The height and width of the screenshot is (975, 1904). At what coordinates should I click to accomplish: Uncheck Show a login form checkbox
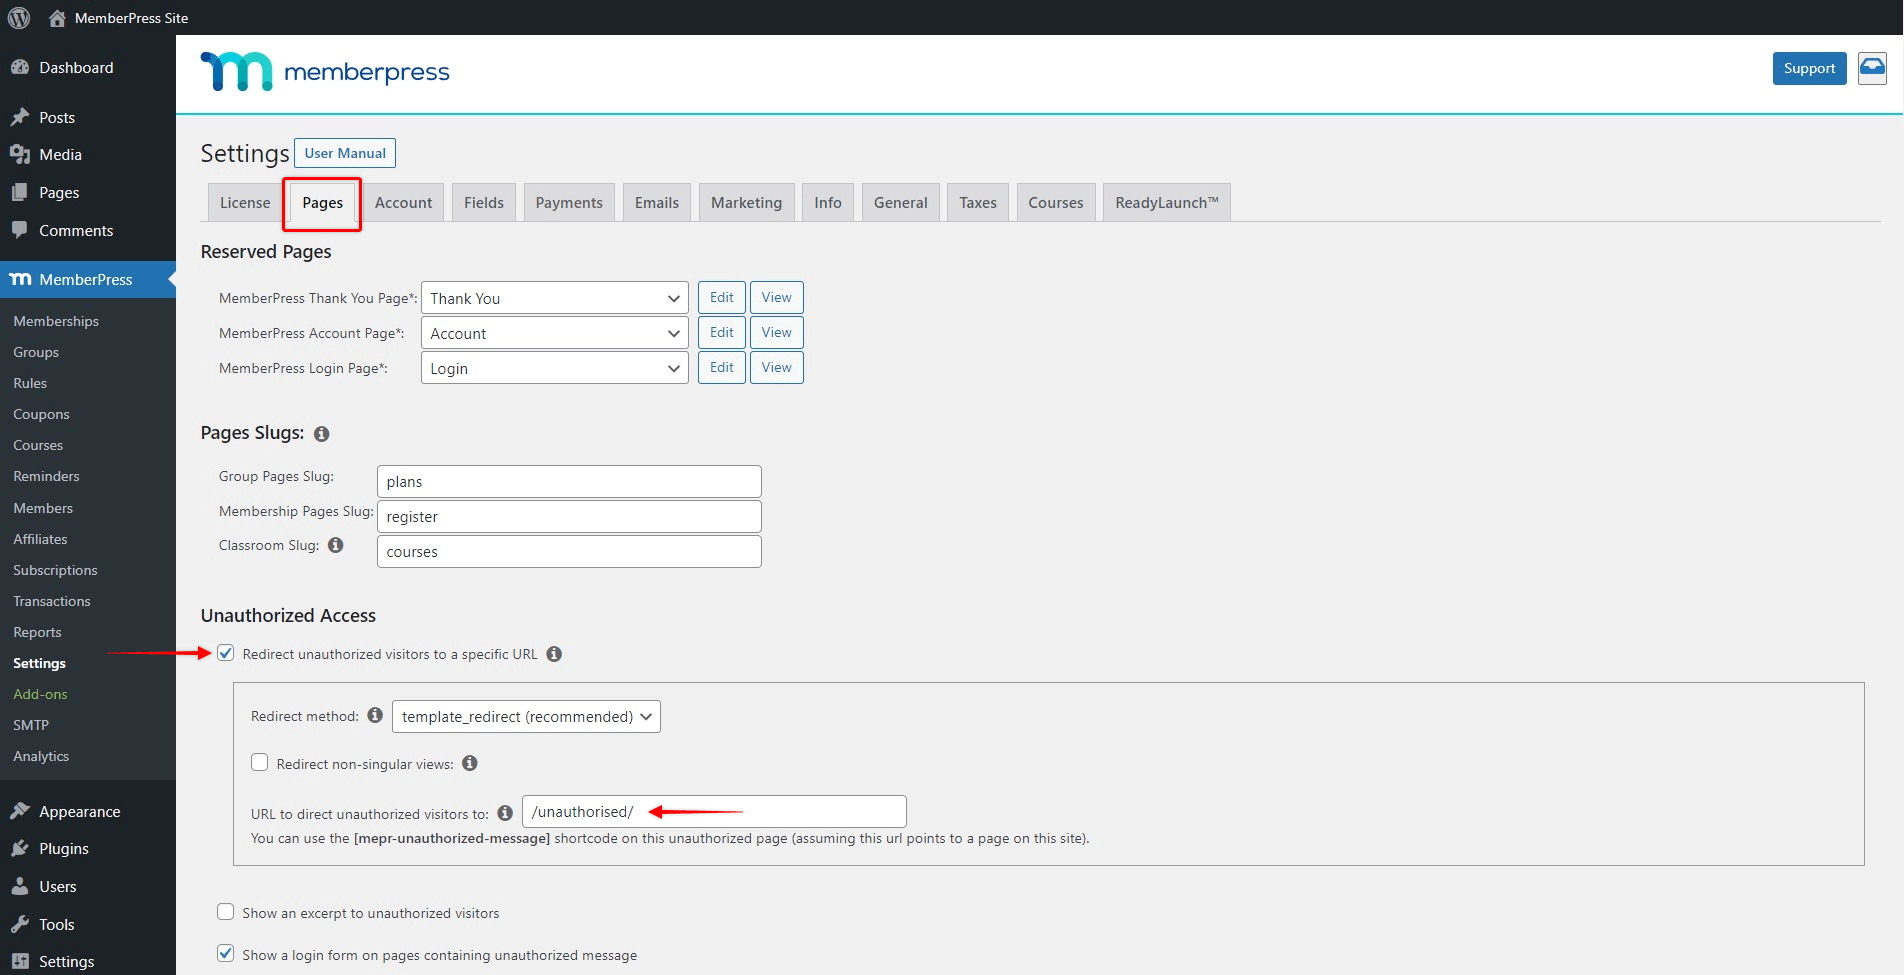[x=226, y=954]
